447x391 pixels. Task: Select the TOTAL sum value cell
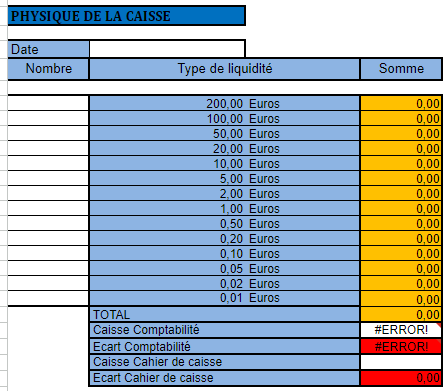[x=401, y=314]
